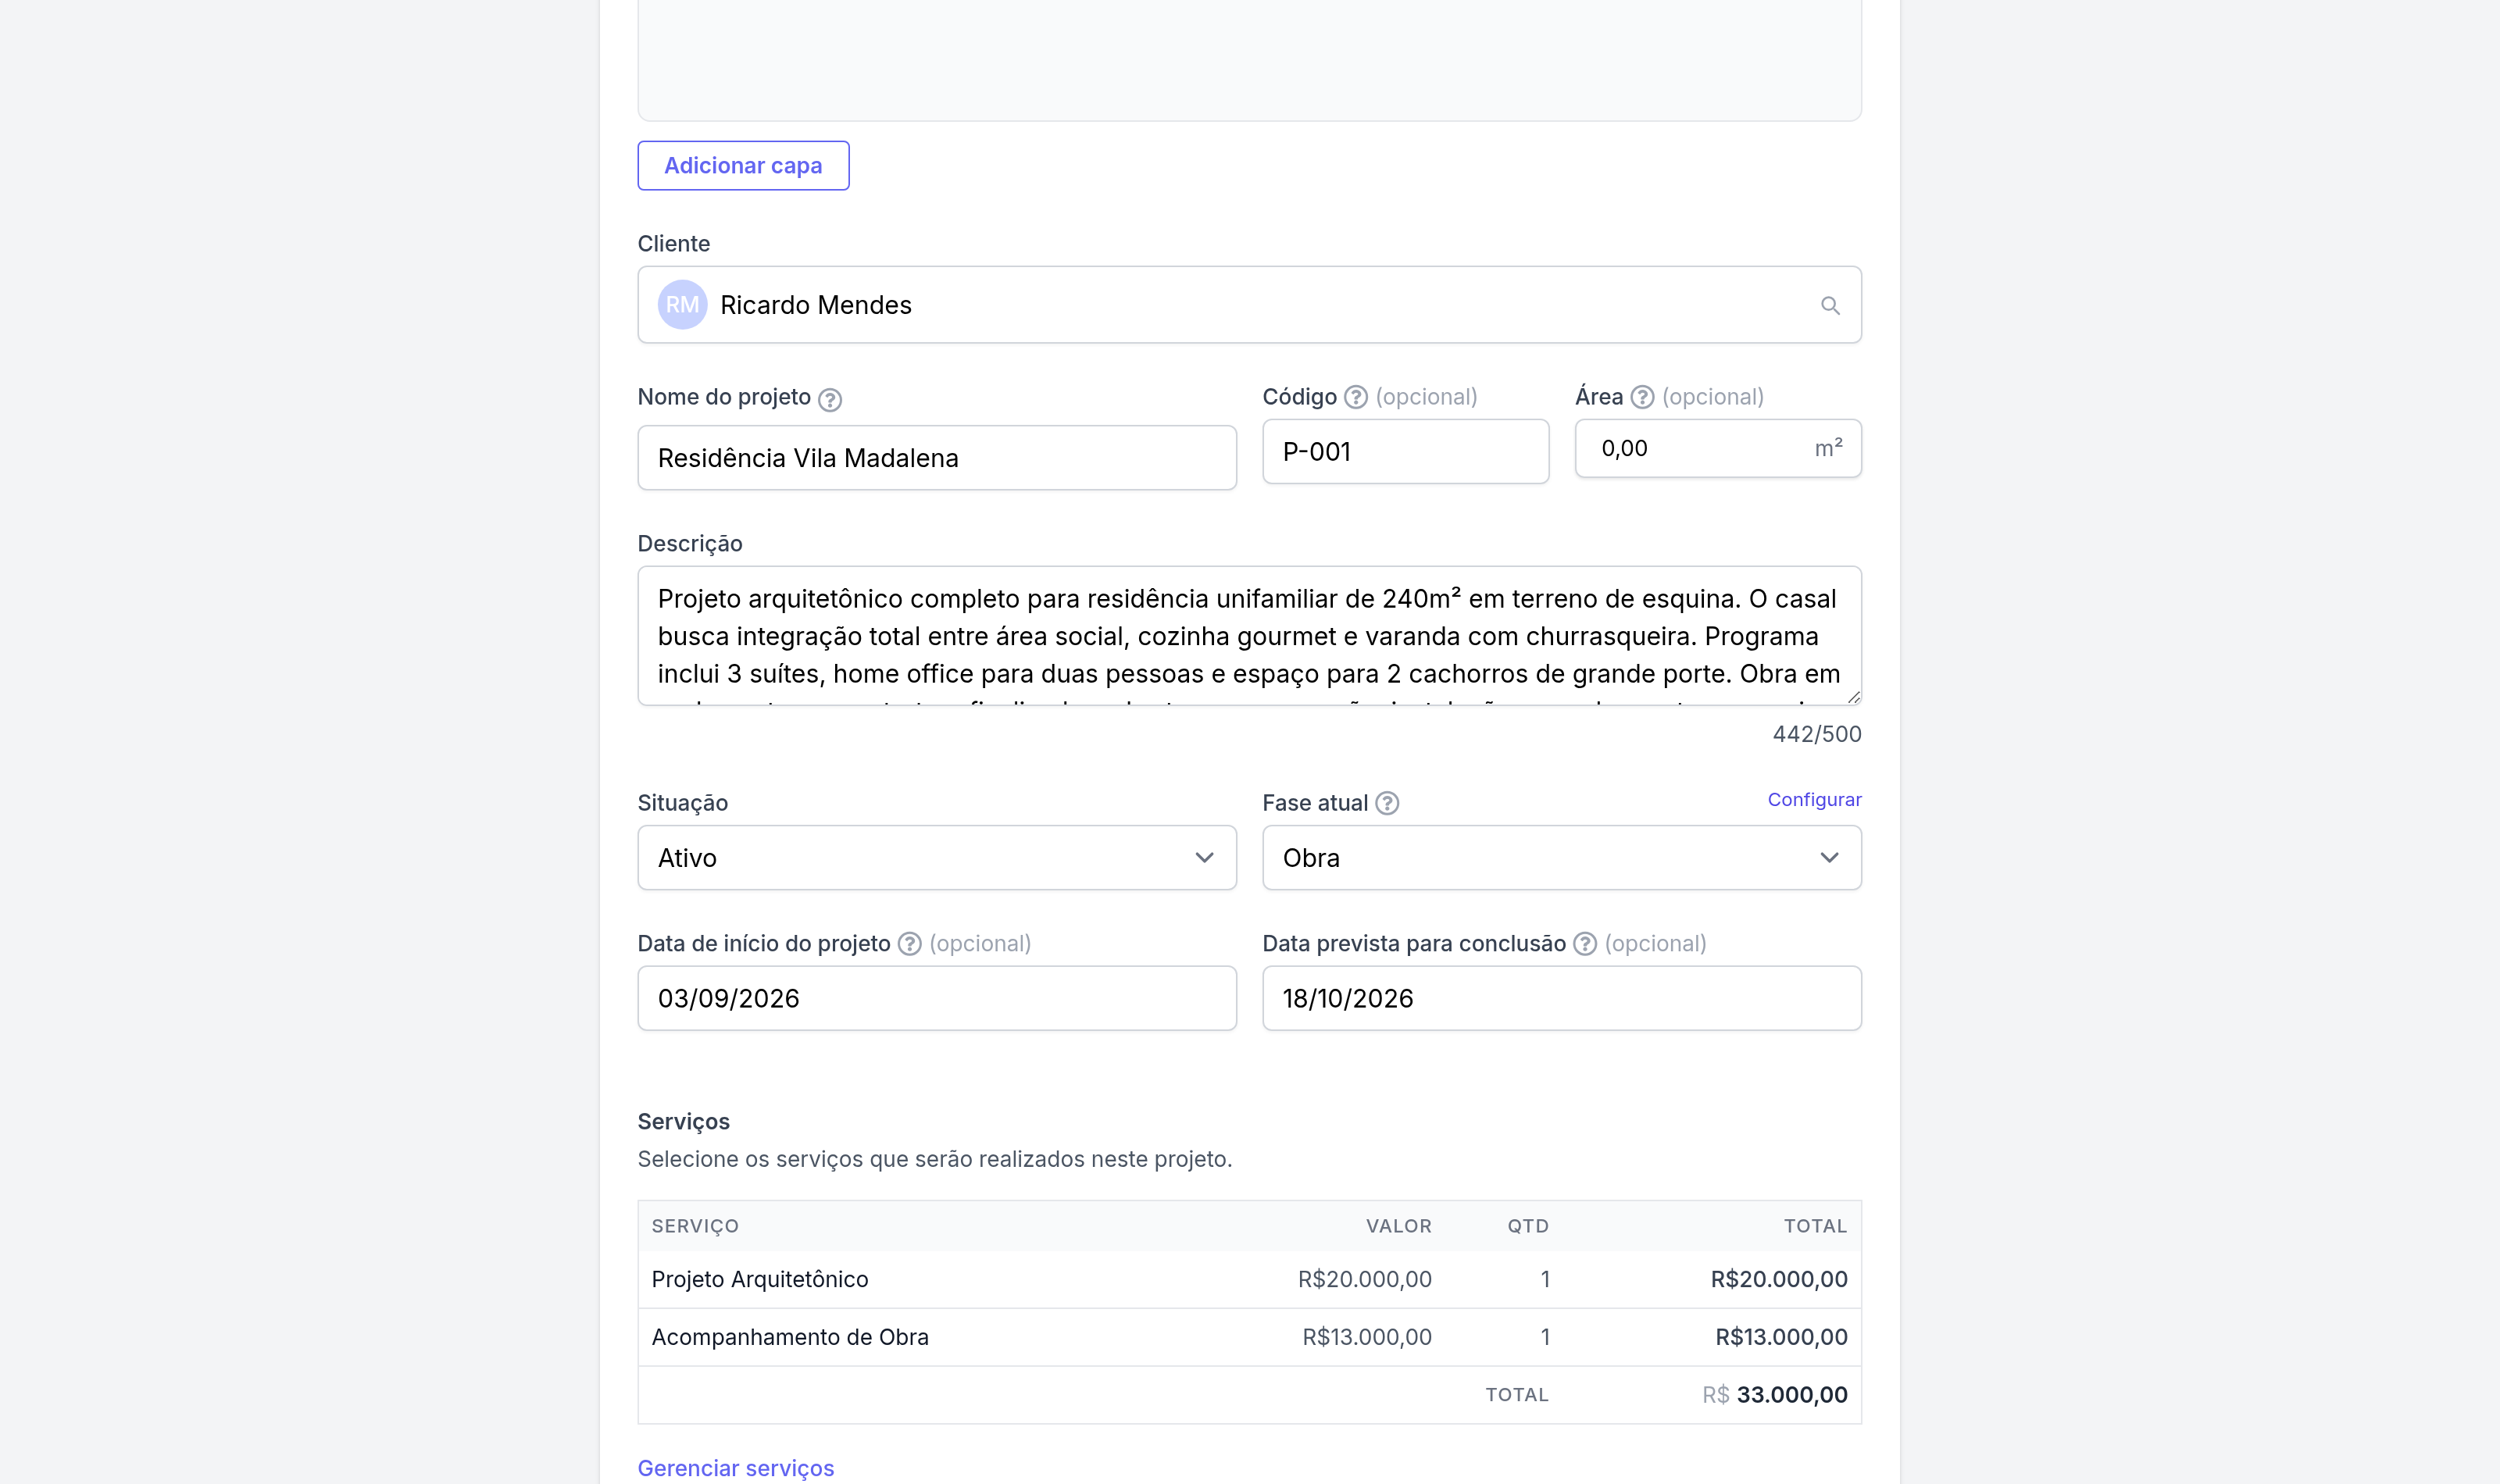Image resolution: width=2500 pixels, height=1484 pixels.
Task: Expand the Situação dropdown showing Ativo
Action: (937, 858)
